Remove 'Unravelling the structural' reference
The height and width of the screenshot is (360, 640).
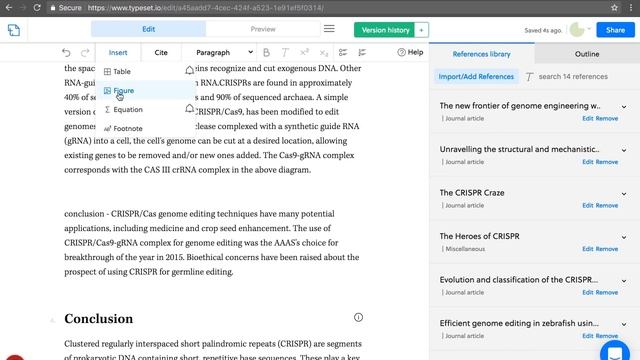click(x=607, y=162)
